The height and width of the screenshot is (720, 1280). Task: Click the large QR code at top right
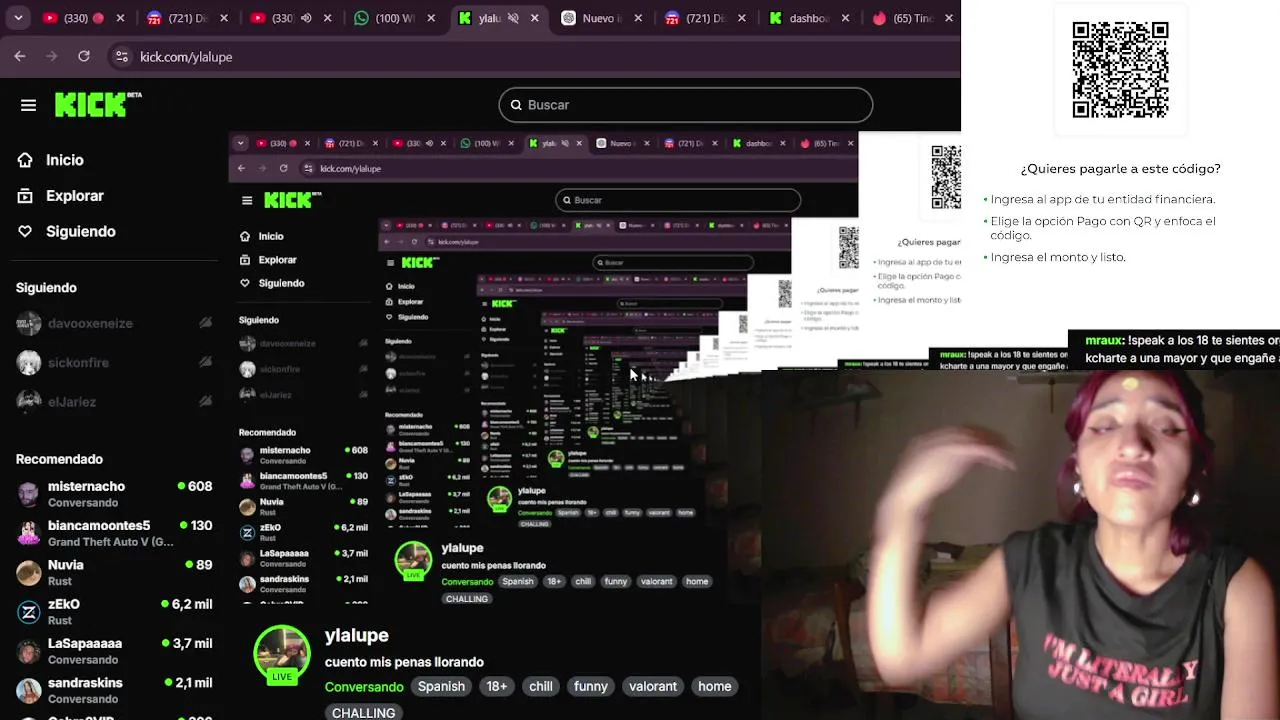click(1120, 70)
